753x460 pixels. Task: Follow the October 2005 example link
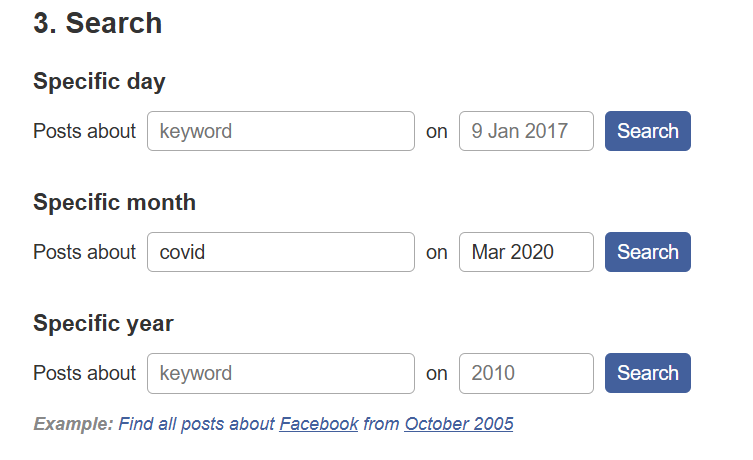click(x=458, y=424)
